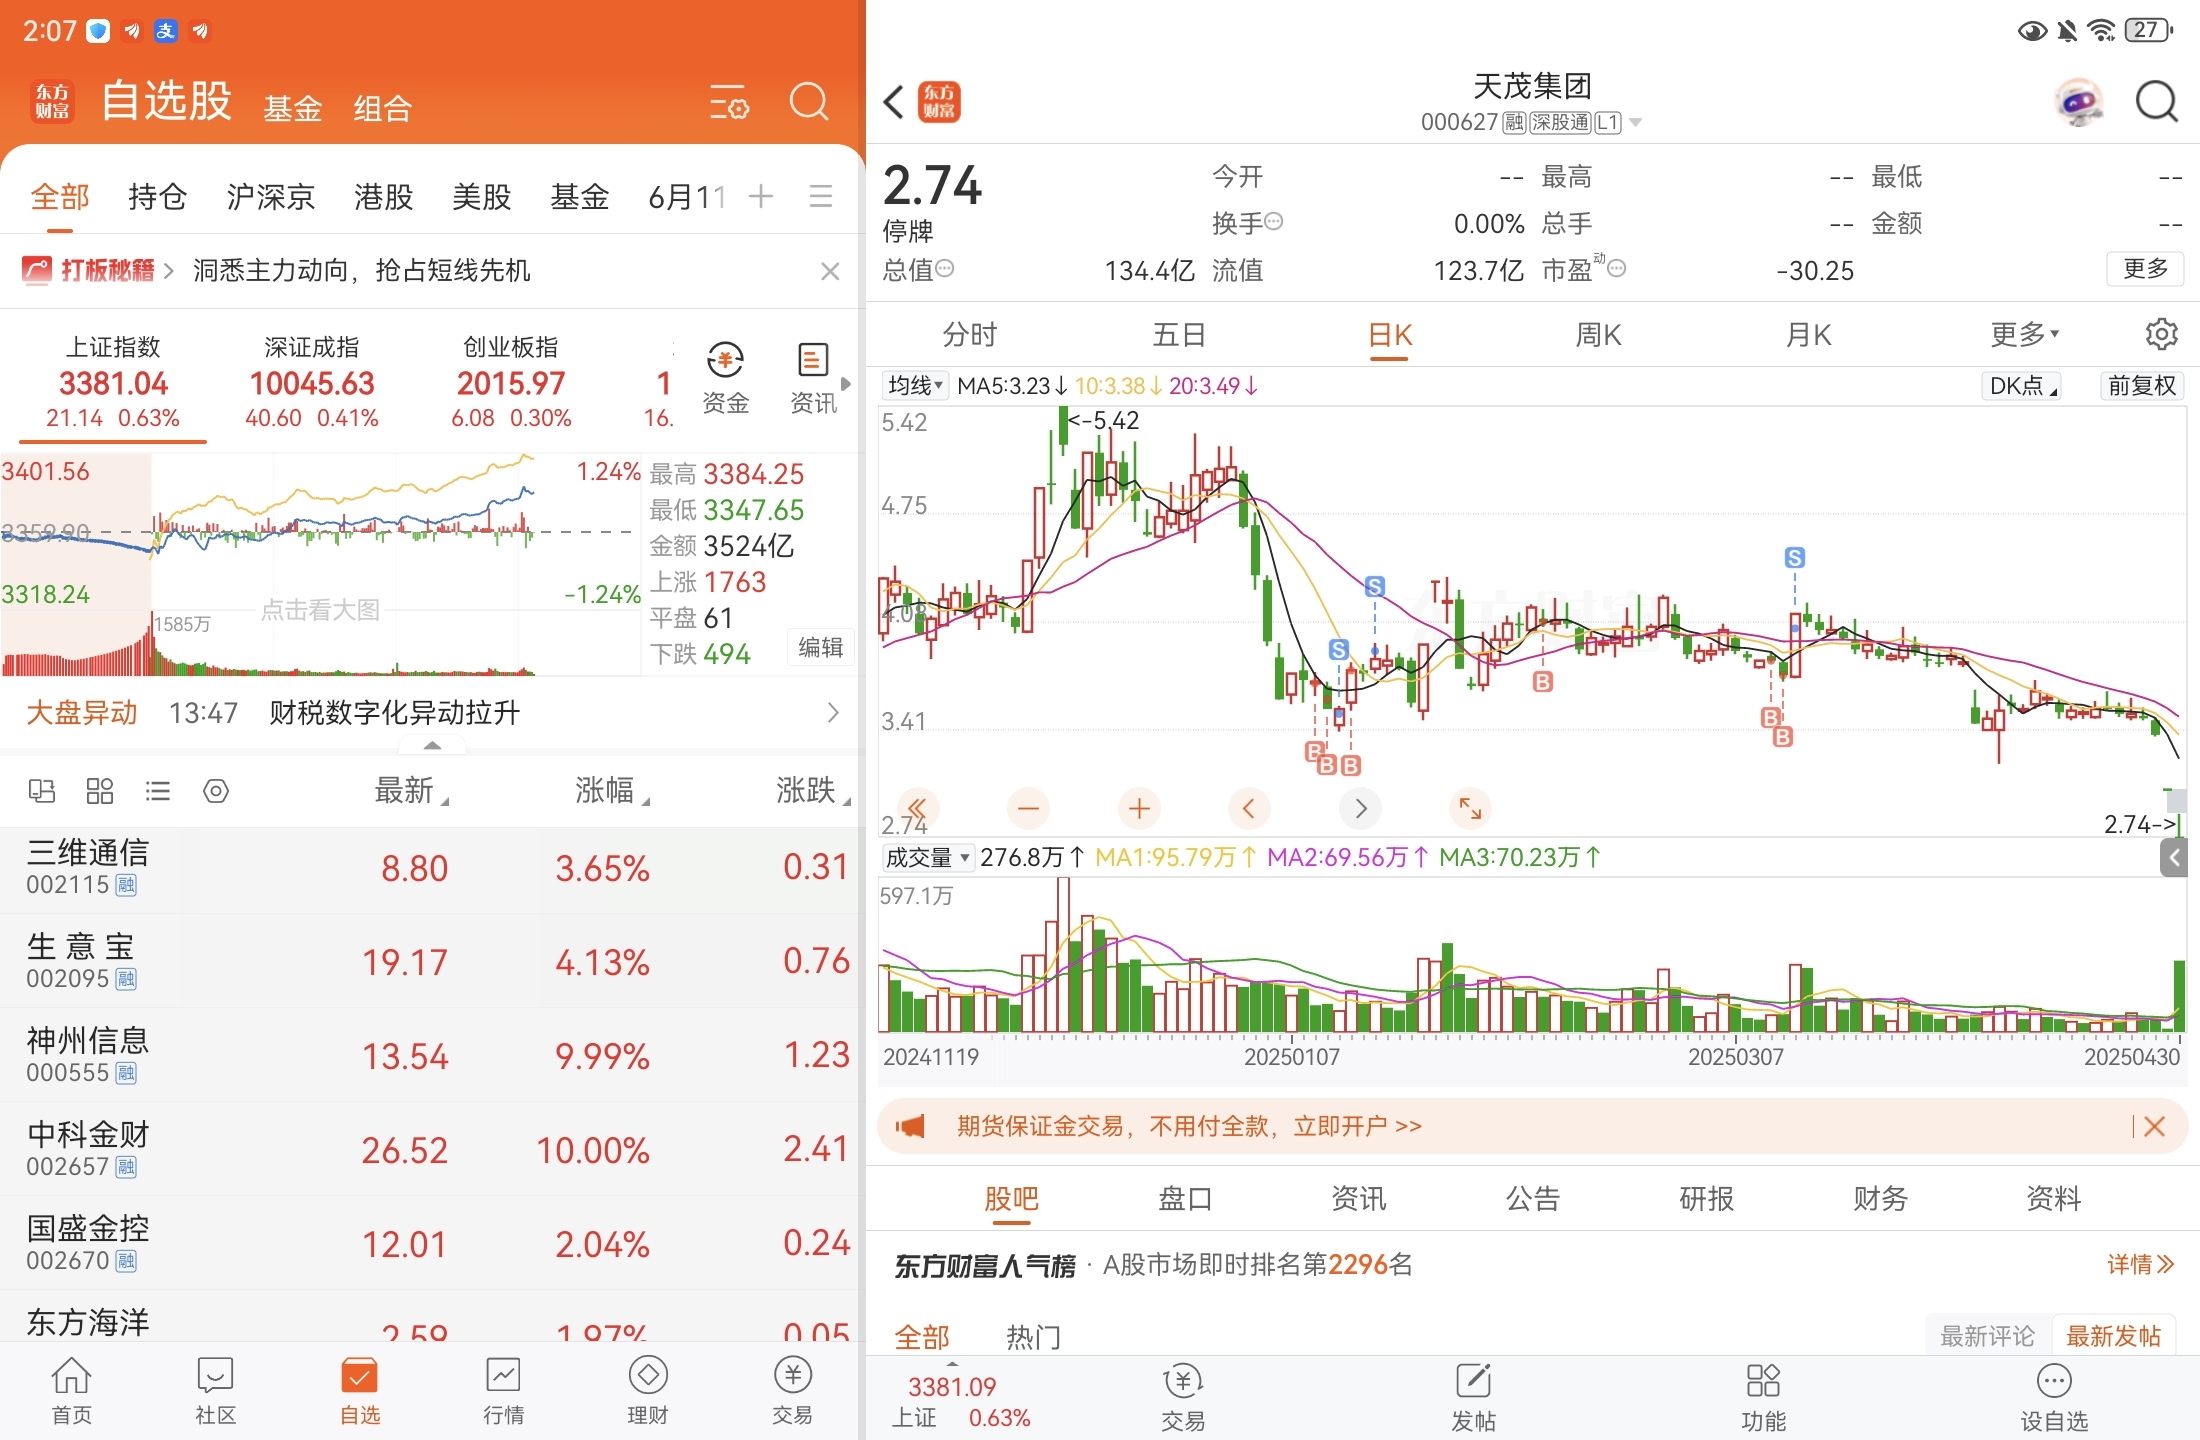Open the 均线 indicator dropdown
This screenshot has height=1440, width=2200.
click(915, 386)
